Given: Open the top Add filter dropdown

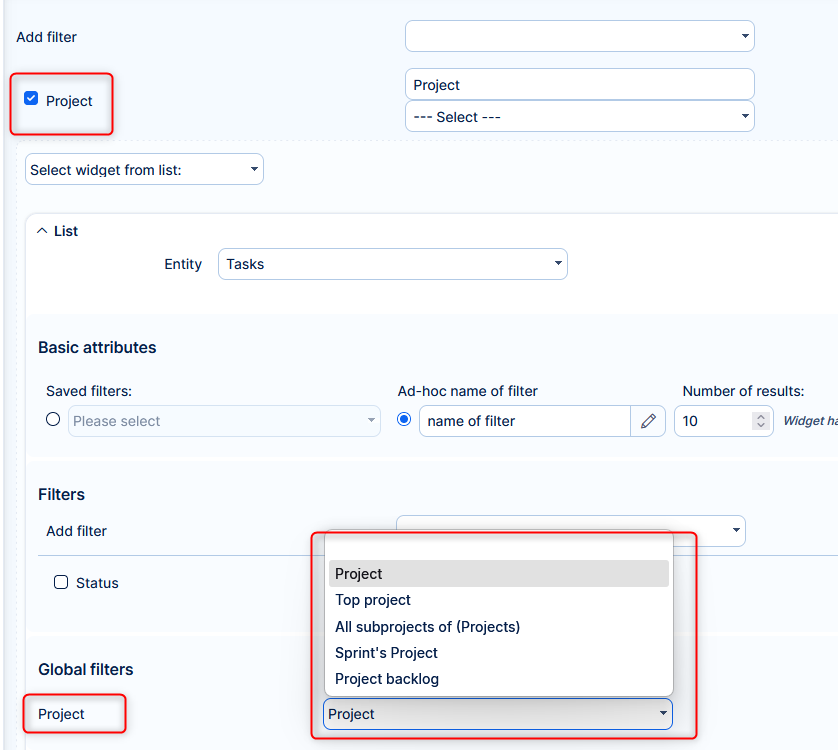Looking at the screenshot, I should pos(579,36).
